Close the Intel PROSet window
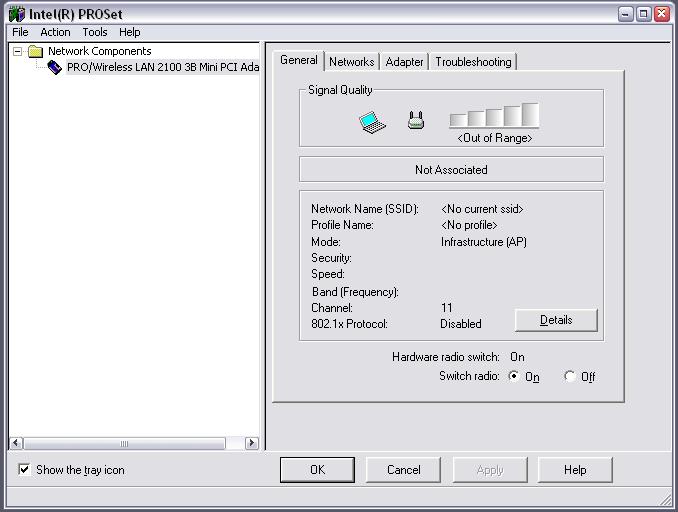 click(662, 14)
